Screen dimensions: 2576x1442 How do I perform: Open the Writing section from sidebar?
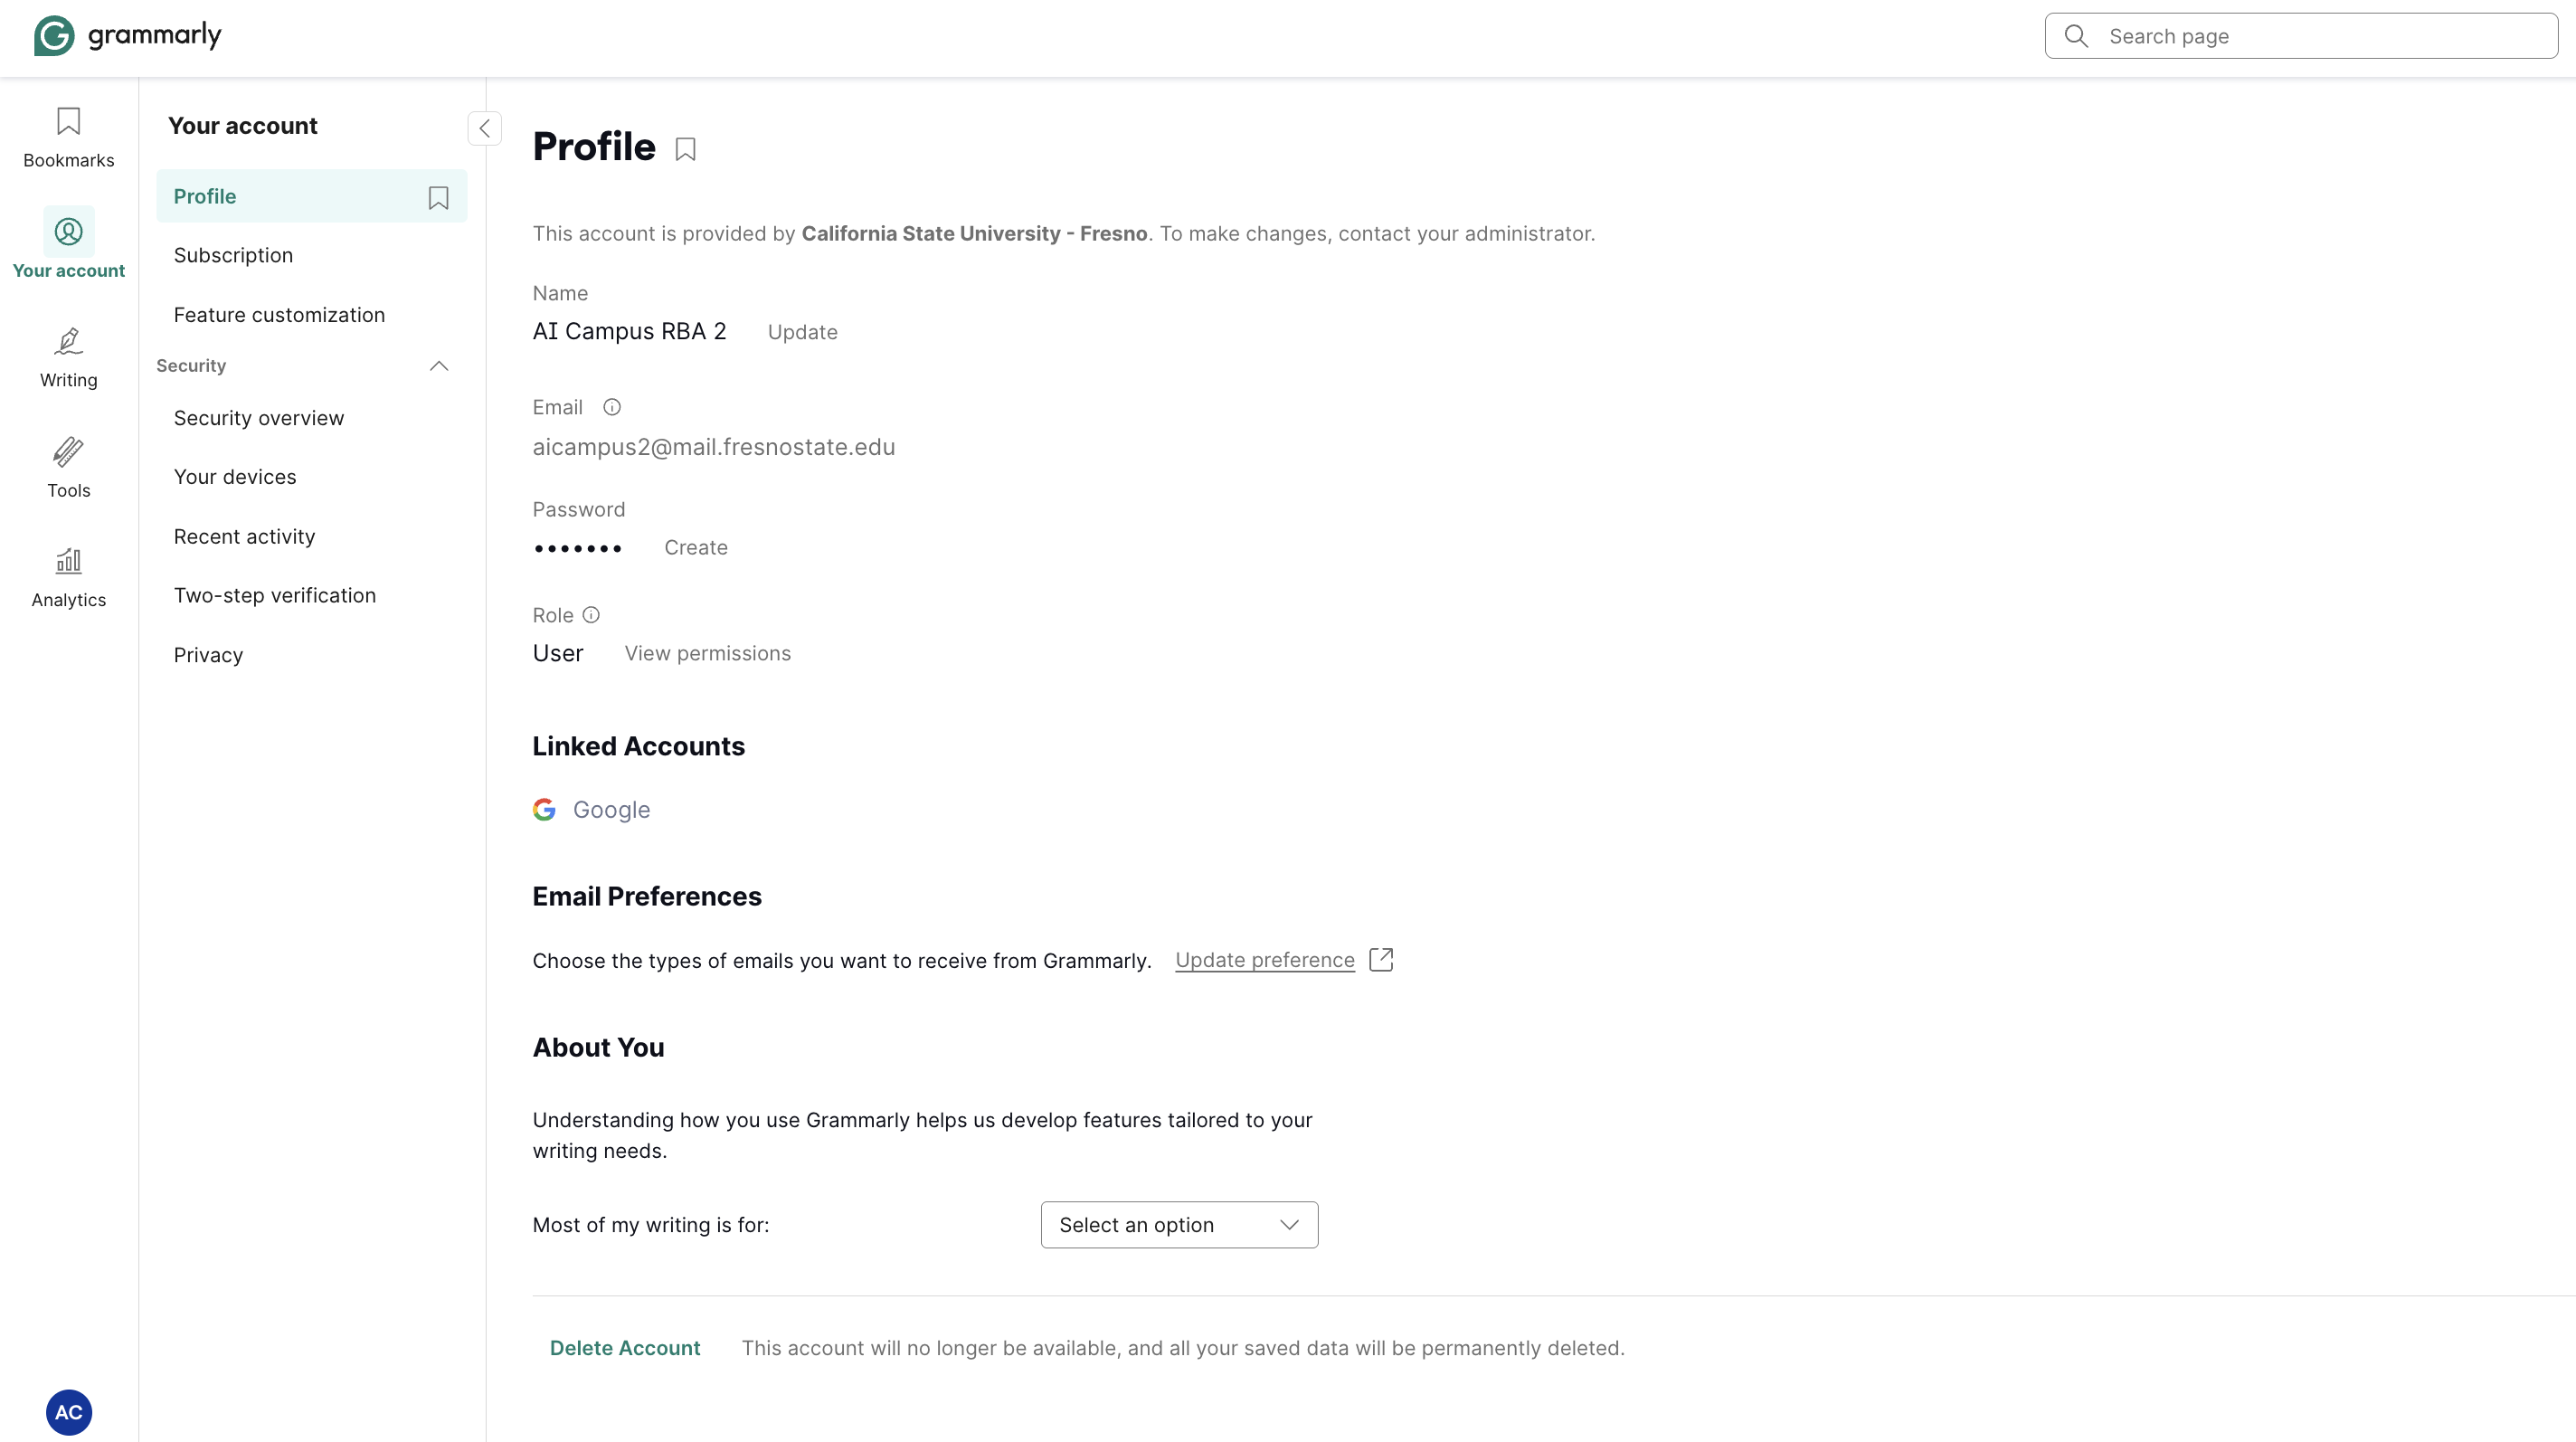point(68,357)
